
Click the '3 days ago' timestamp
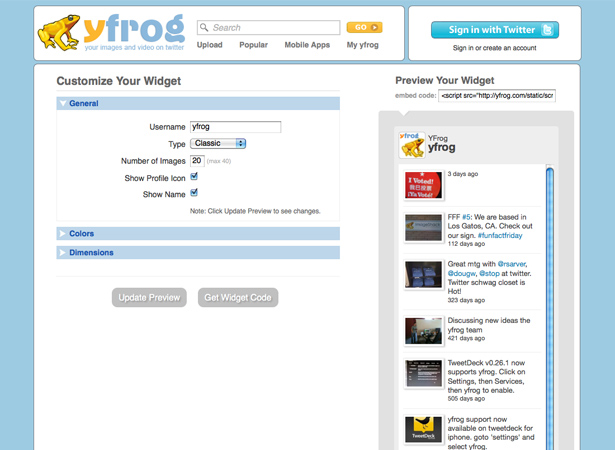[x=463, y=174]
